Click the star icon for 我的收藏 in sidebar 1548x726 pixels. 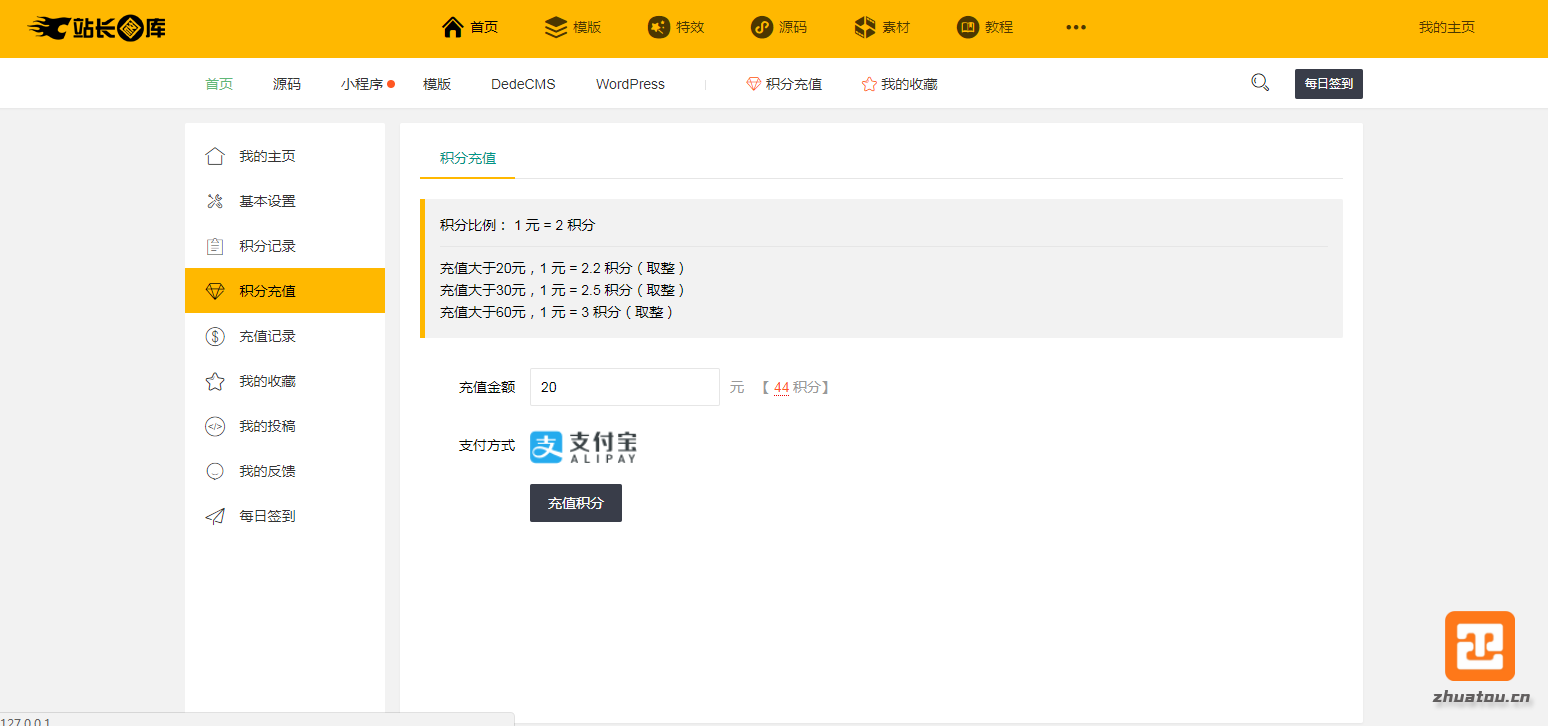pyautogui.click(x=215, y=381)
